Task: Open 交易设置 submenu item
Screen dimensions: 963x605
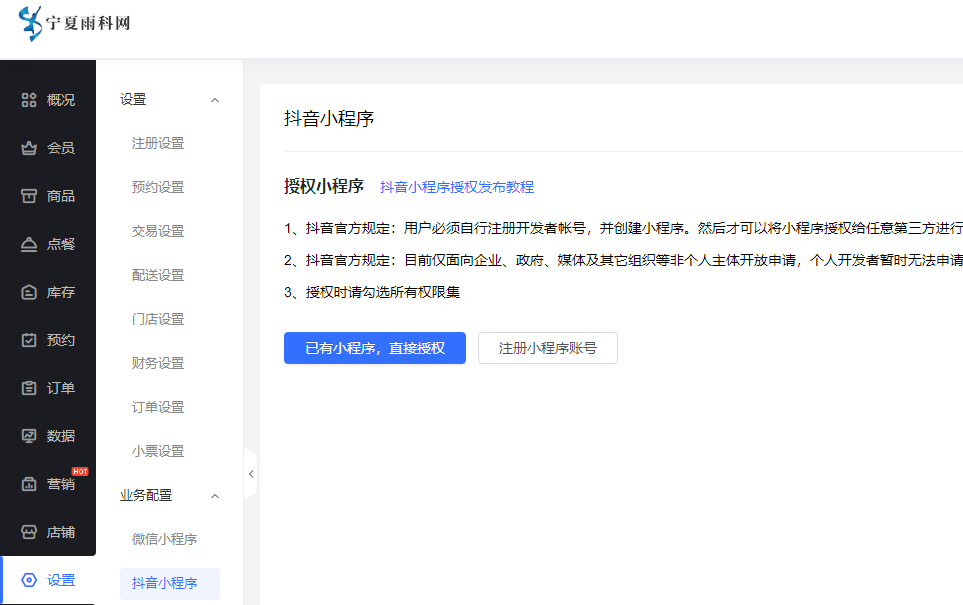Action: coord(158,231)
